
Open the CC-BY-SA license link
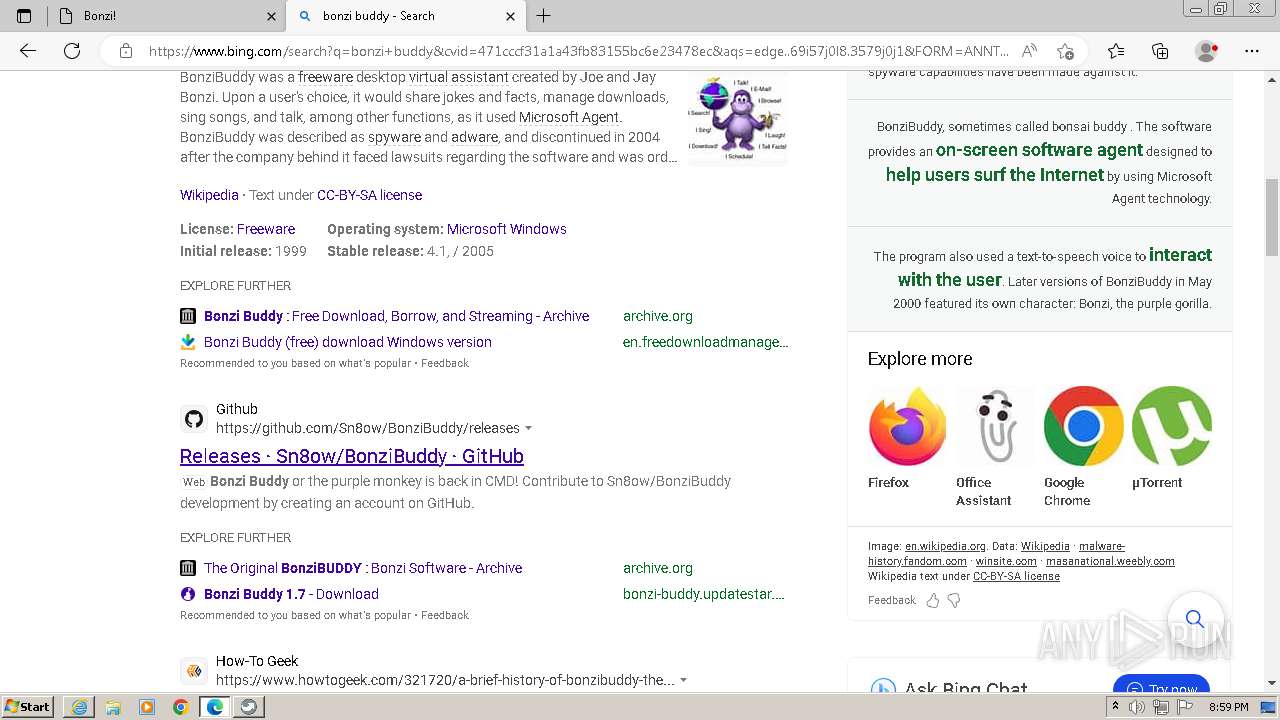click(x=369, y=195)
